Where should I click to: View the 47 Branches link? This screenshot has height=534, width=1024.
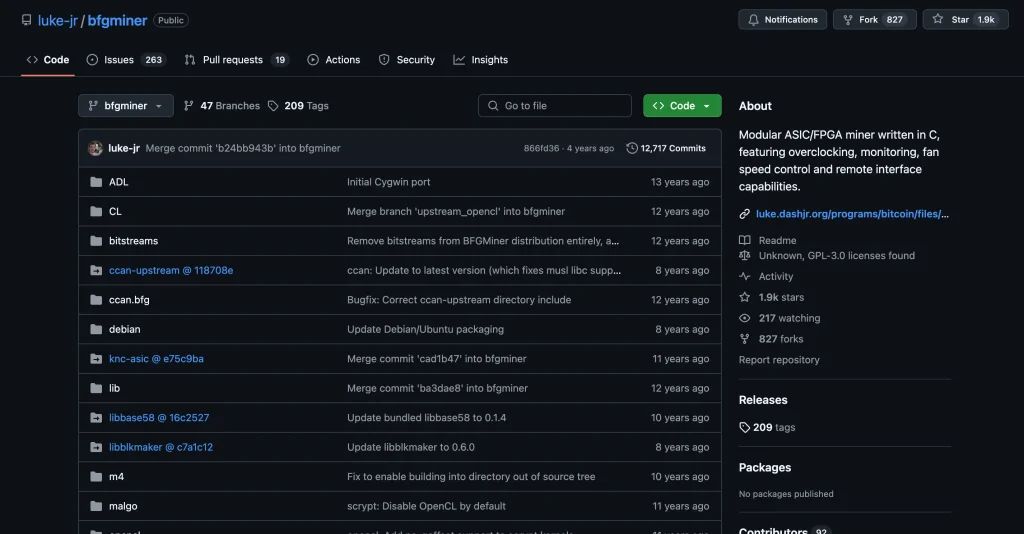click(x=222, y=106)
